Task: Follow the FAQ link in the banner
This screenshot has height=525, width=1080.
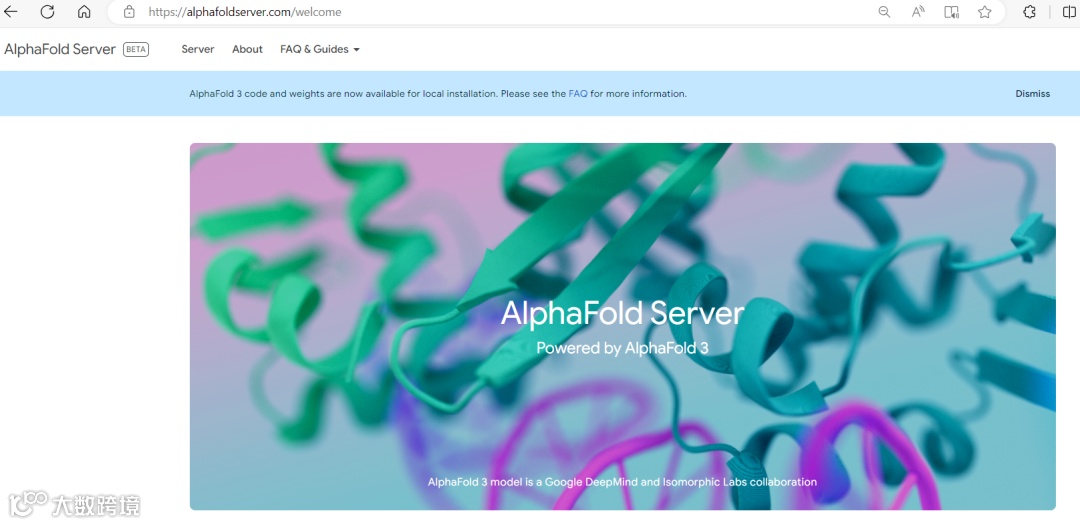Action: click(x=578, y=94)
